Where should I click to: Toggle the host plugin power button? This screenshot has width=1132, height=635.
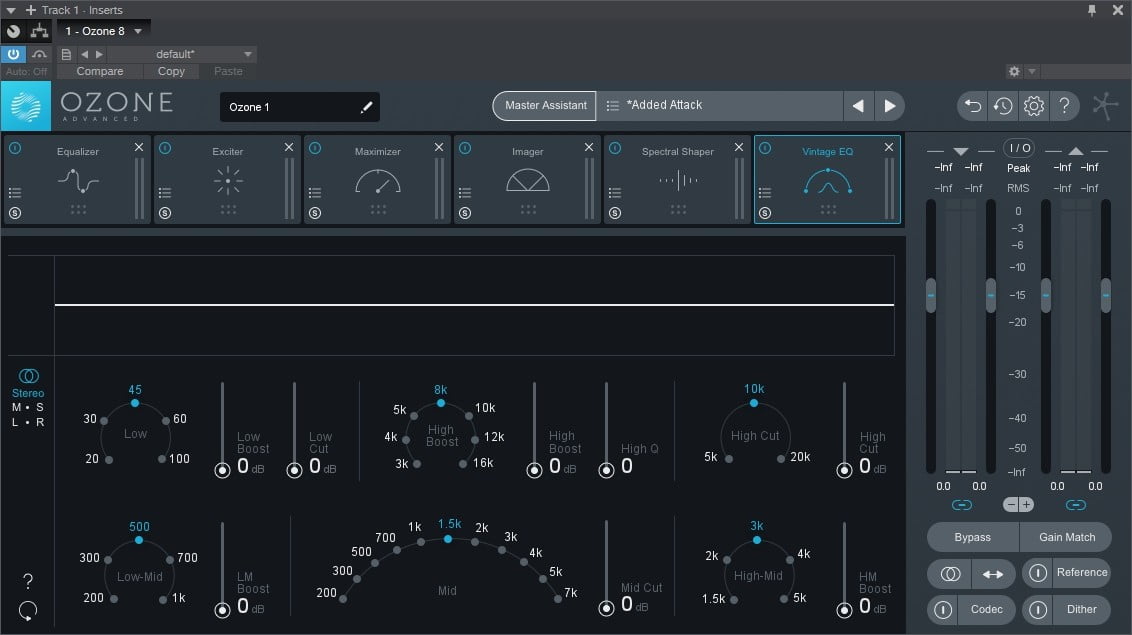click(x=13, y=54)
